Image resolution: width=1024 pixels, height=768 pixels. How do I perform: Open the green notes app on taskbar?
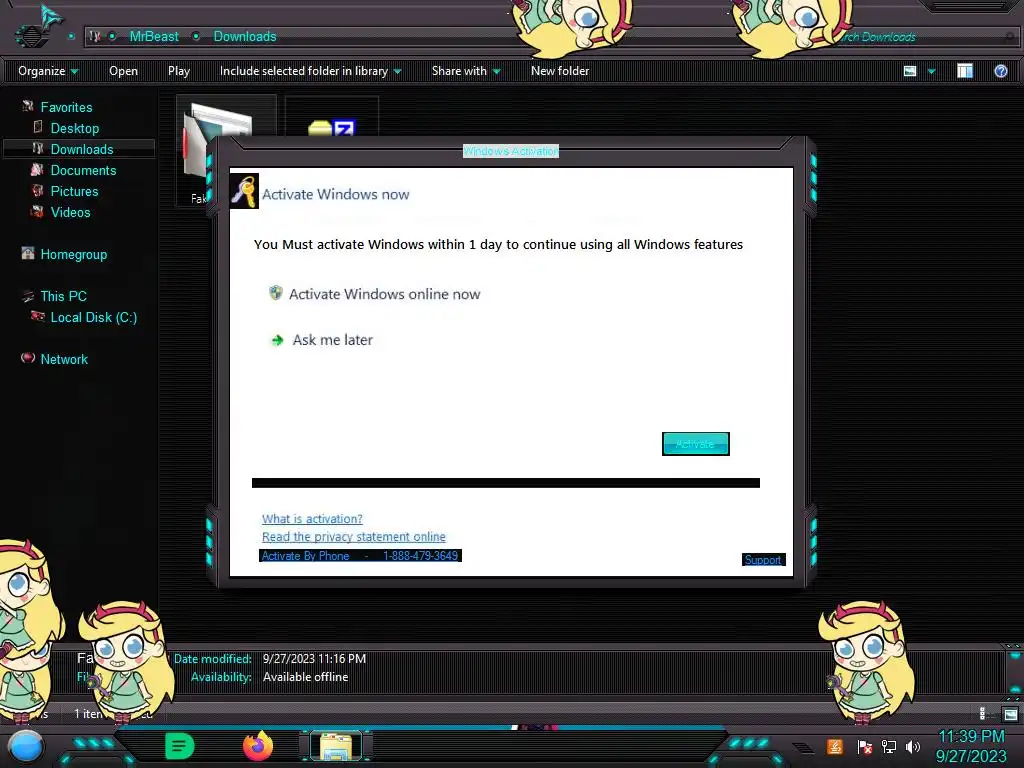tap(180, 746)
